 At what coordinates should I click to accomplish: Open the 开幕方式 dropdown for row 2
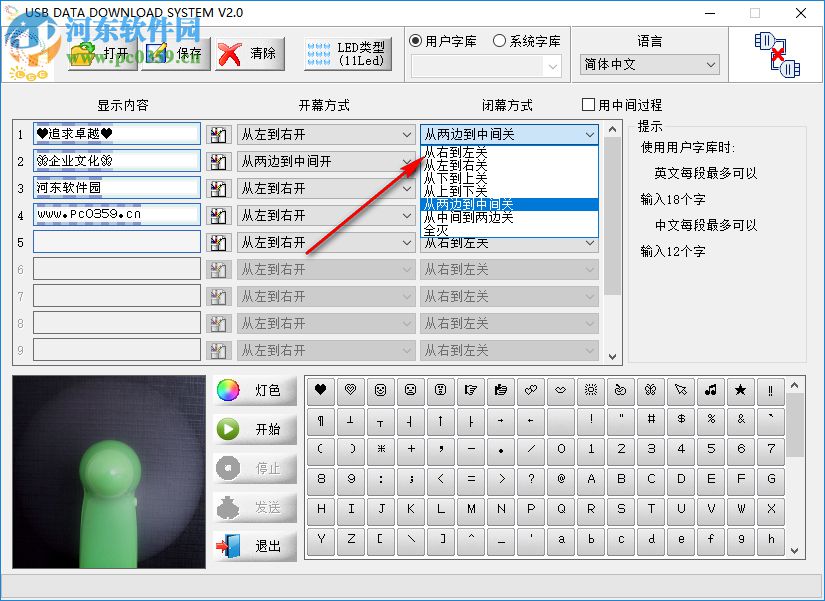pyautogui.click(x=326, y=160)
